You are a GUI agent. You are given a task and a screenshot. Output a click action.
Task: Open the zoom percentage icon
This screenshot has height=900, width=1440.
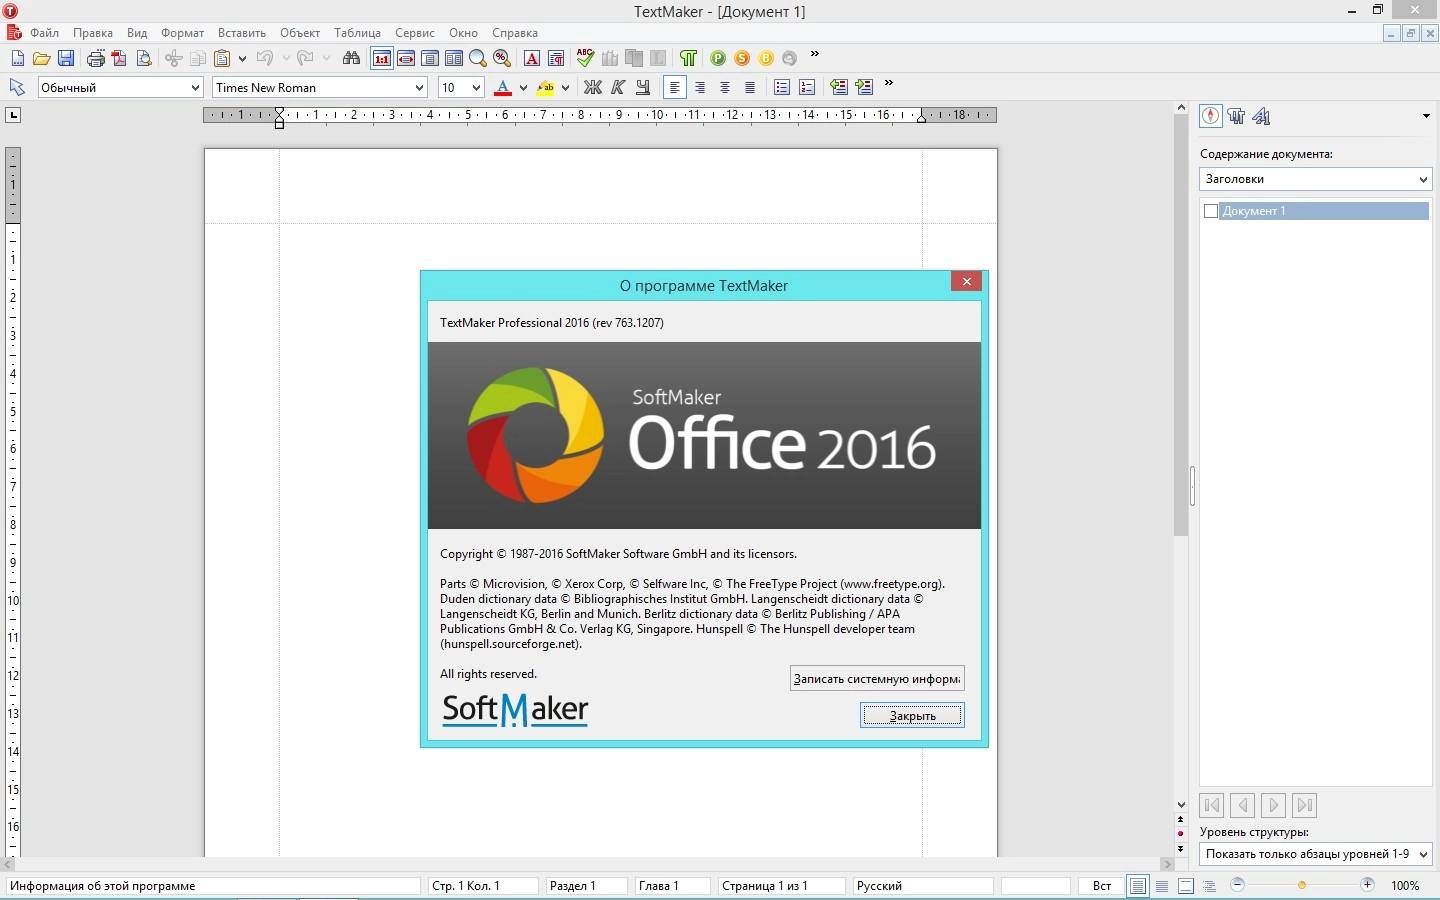point(502,58)
